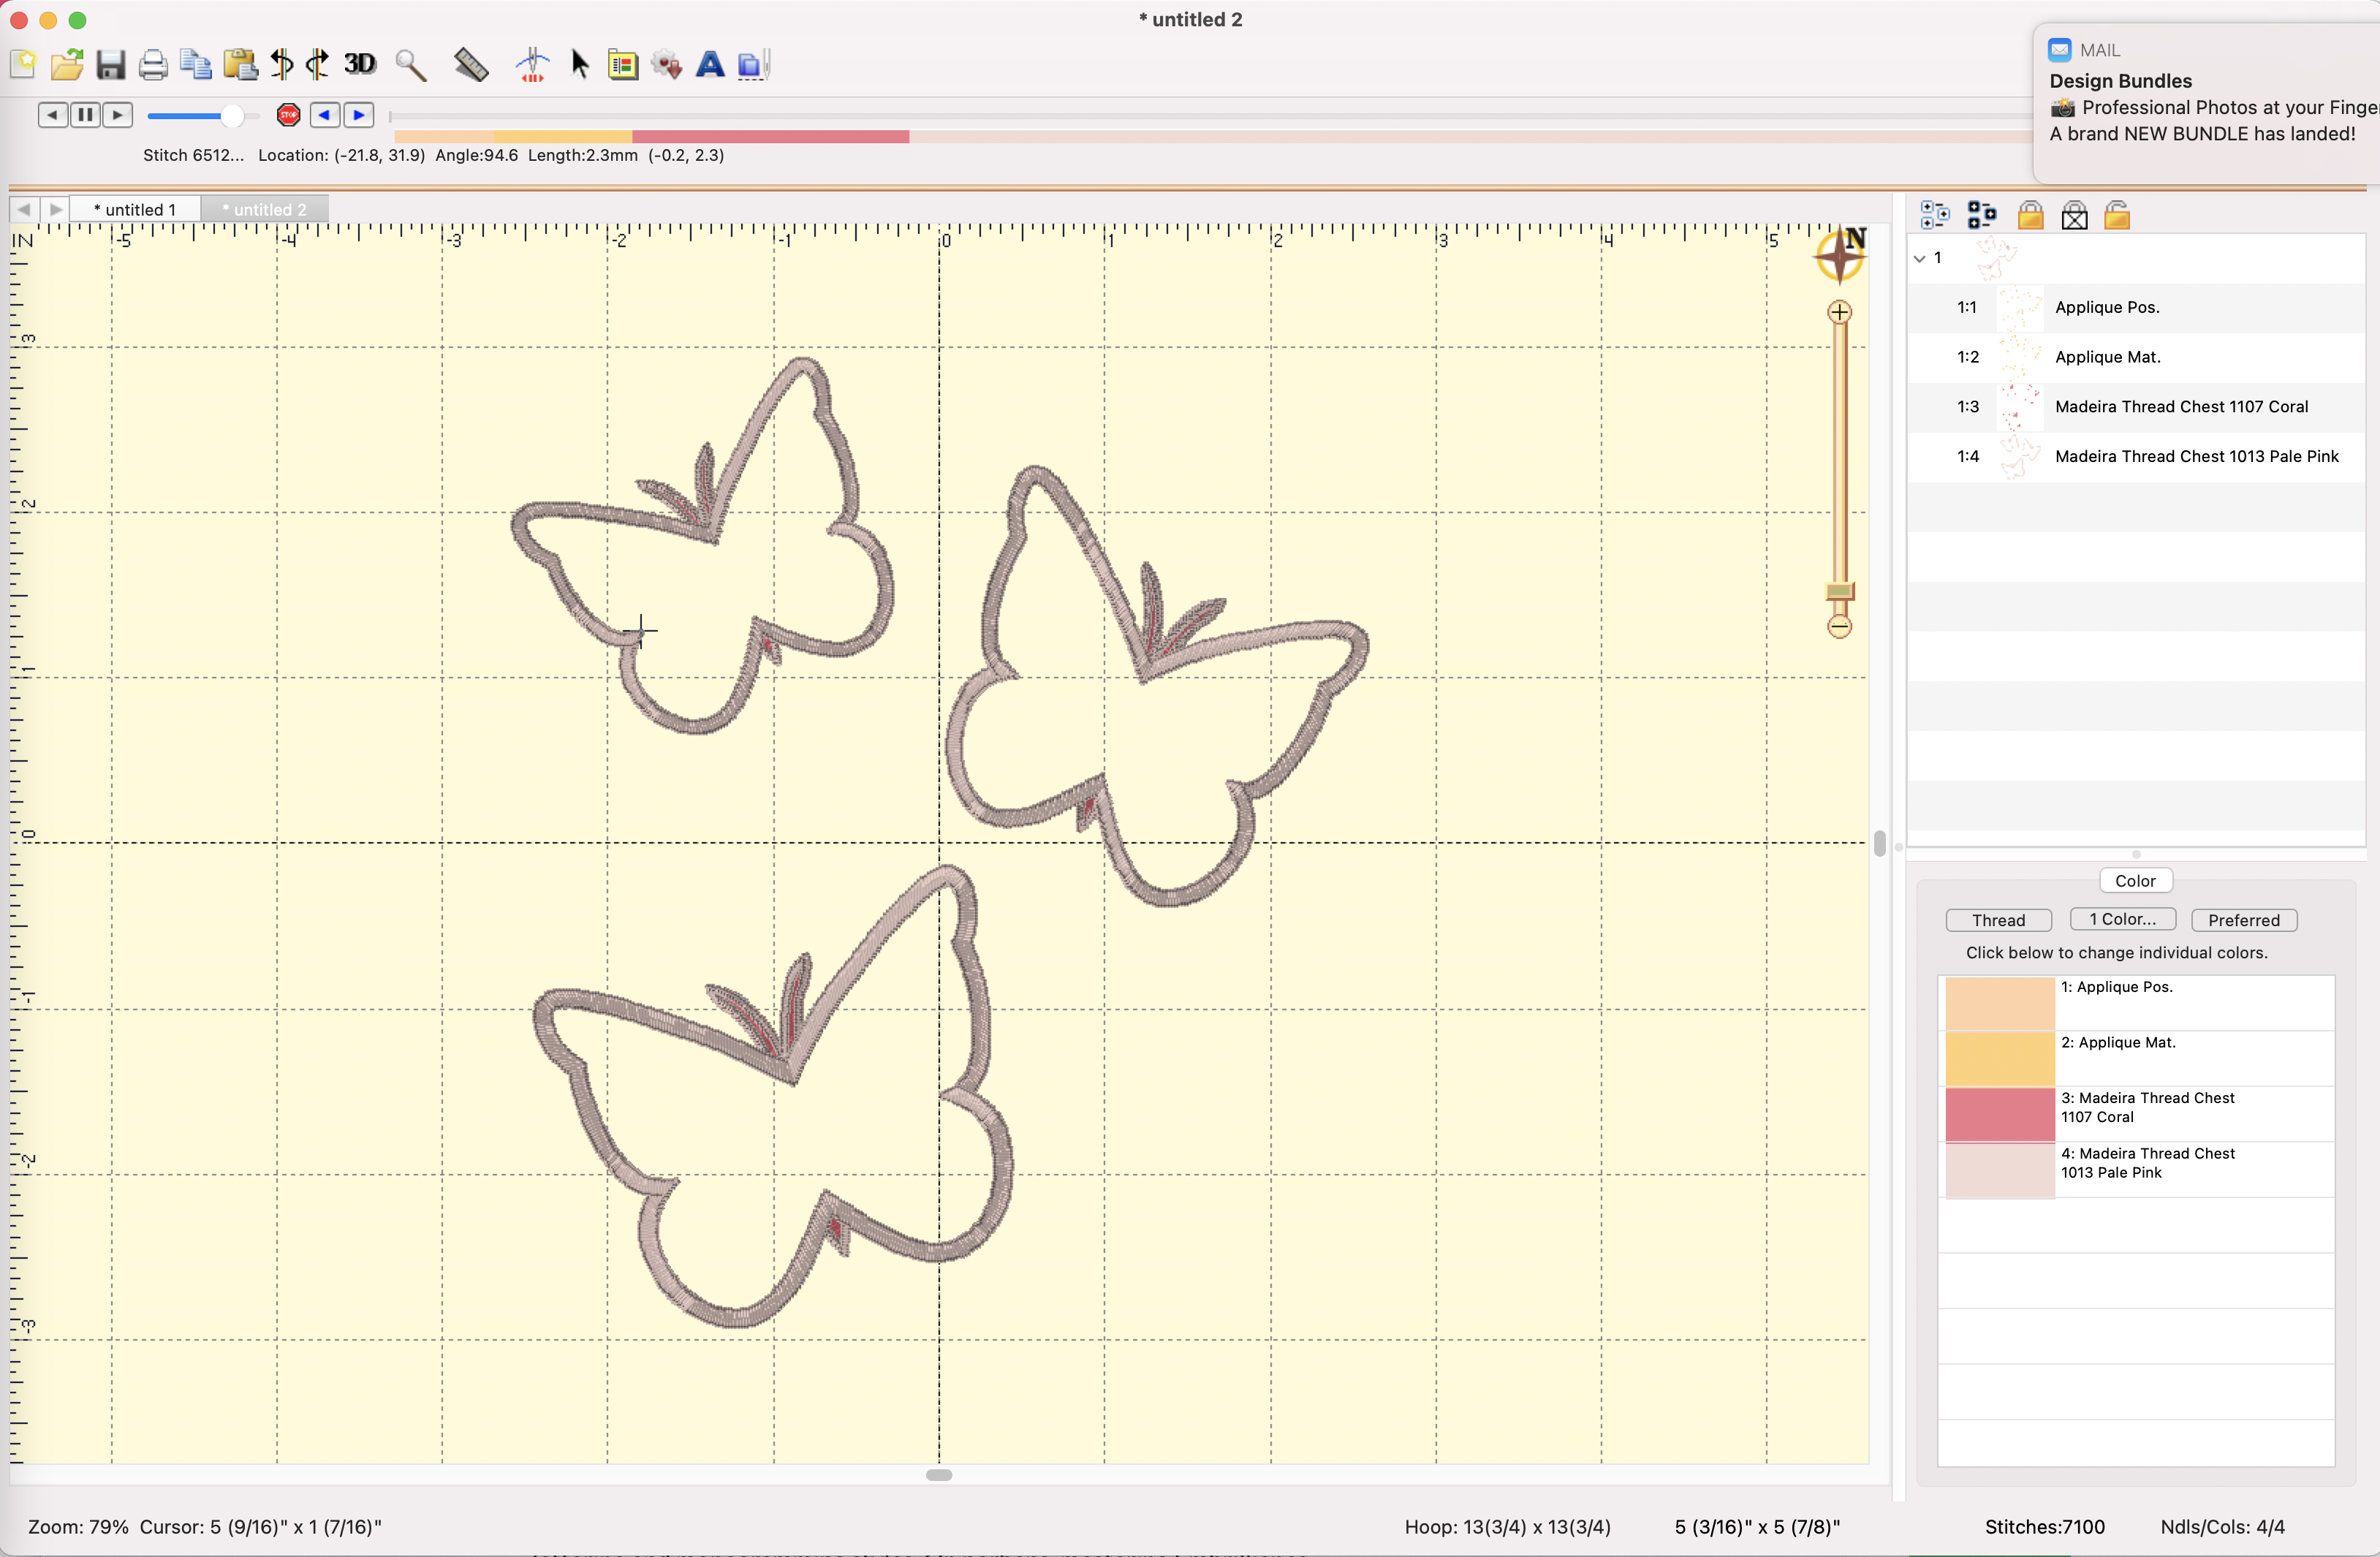This screenshot has height=1557, width=2380.
Task: Adjust the simulation speed slider
Action: click(231, 116)
